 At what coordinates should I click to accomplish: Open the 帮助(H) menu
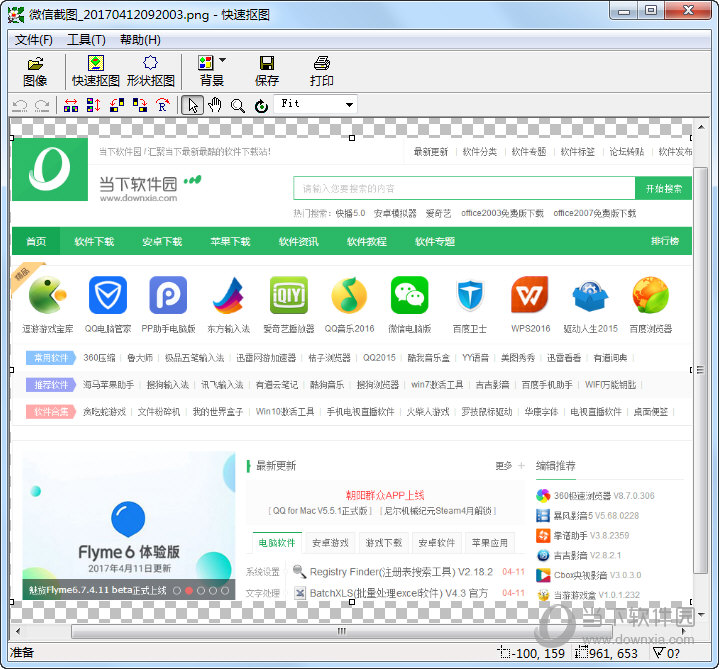[x=140, y=40]
